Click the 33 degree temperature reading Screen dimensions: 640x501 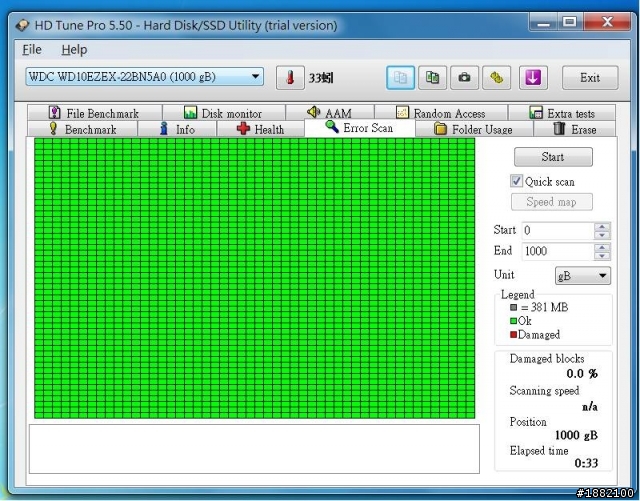pyautogui.click(x=321, y=78)
